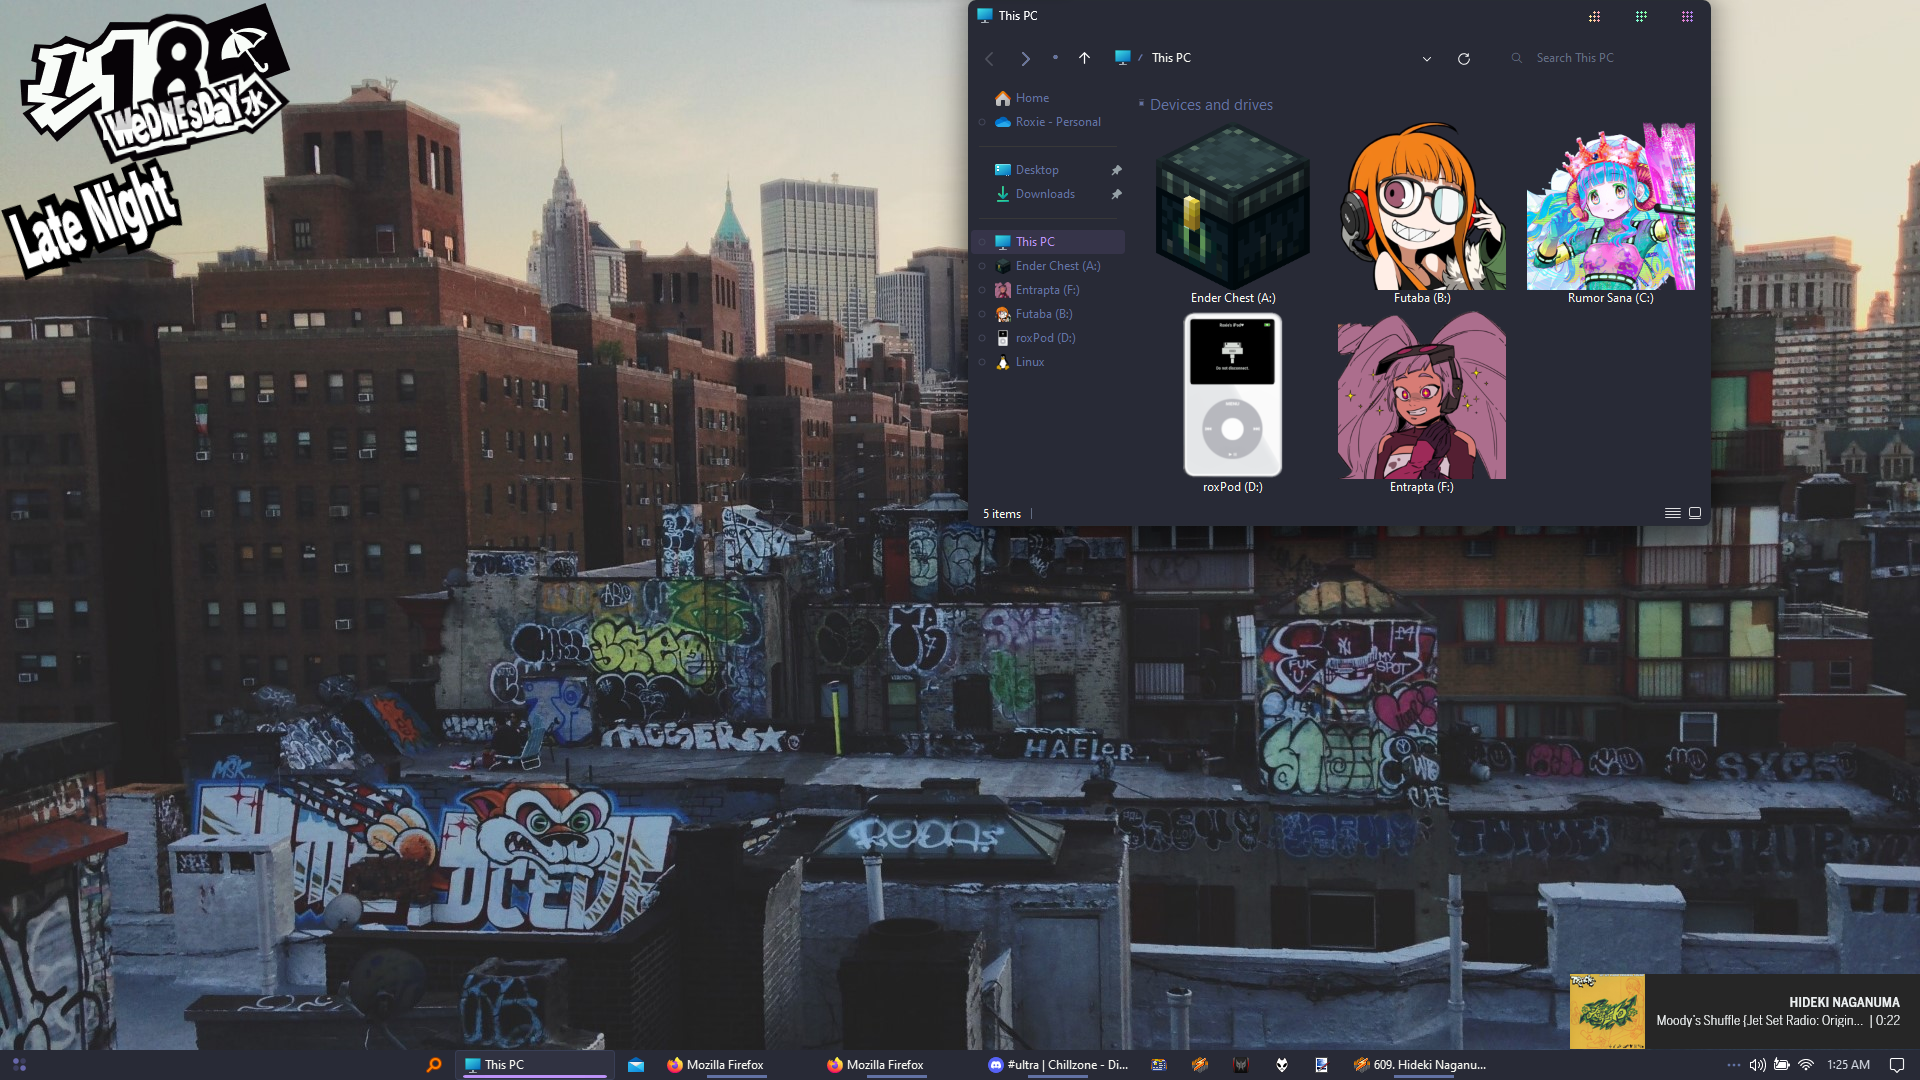Open the taskbar search icon
The width and height of the screenshot is (1920, 1080).
[x=434, y=1065]
